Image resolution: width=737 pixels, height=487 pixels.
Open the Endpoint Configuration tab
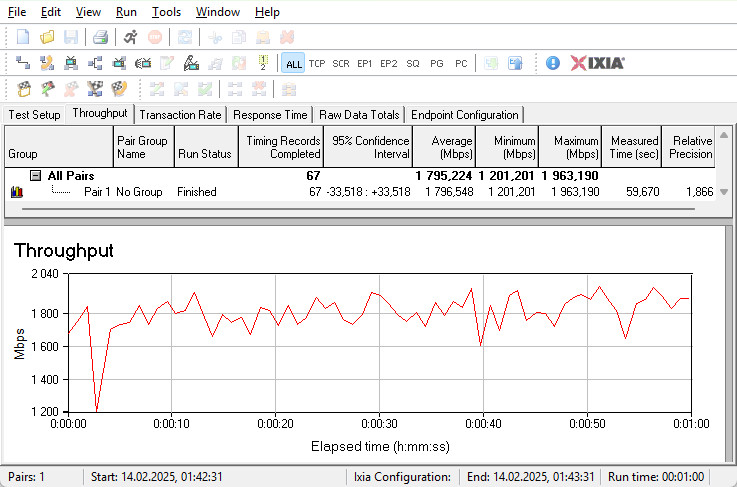tap(464, 115)
